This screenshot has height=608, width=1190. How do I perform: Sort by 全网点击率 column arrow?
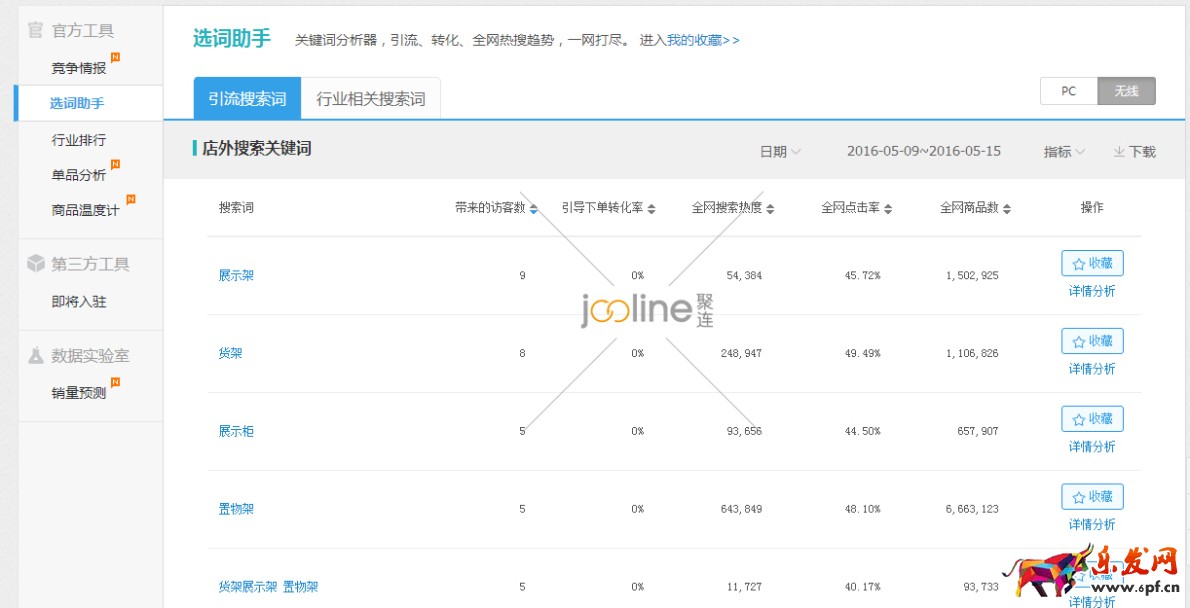coord(888,209)
